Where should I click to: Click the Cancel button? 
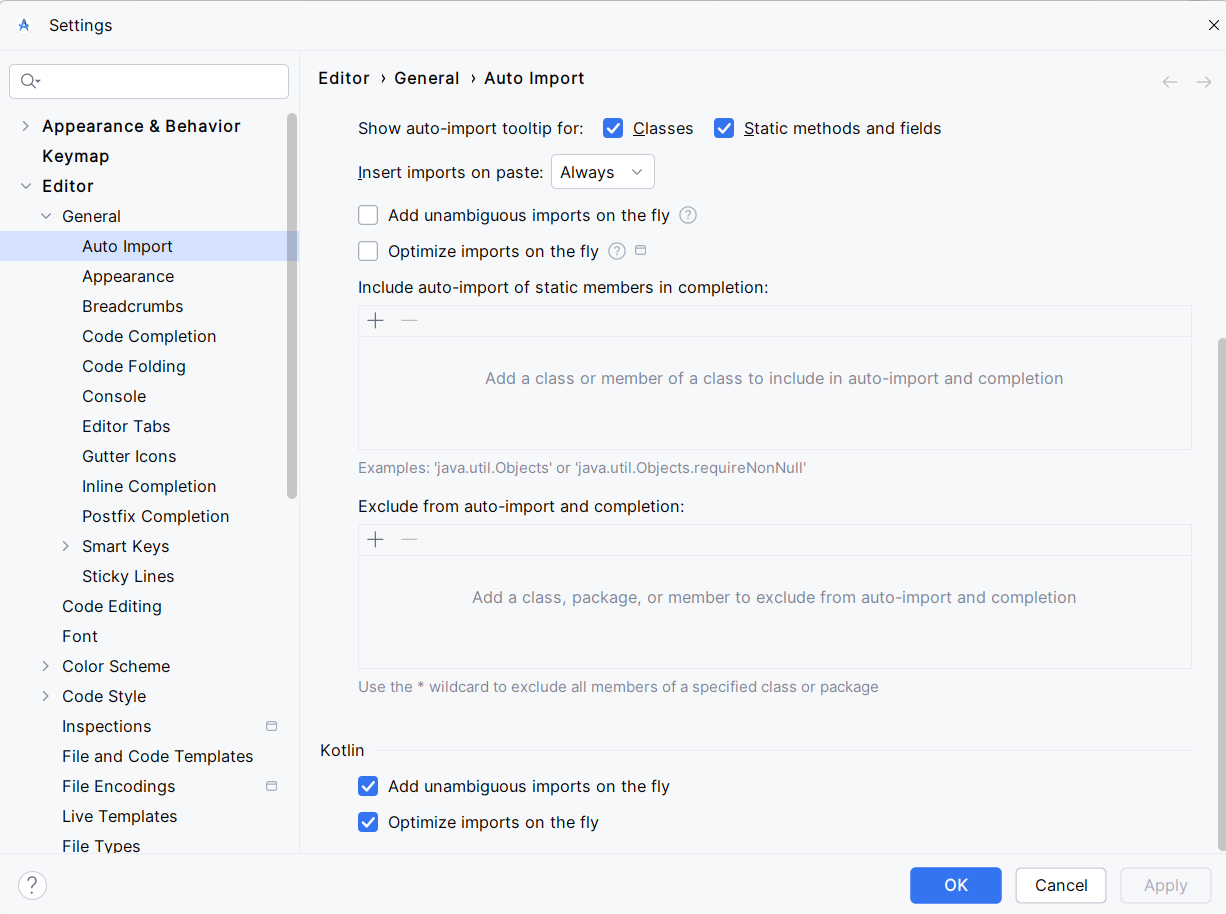(x=1060, y=885)
